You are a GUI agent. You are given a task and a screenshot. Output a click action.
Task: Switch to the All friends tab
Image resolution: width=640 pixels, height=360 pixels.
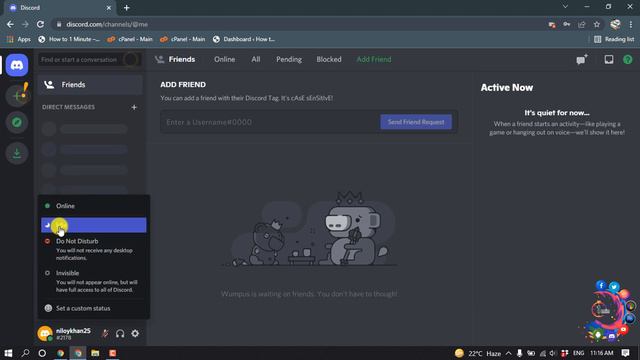pos(256,60)
